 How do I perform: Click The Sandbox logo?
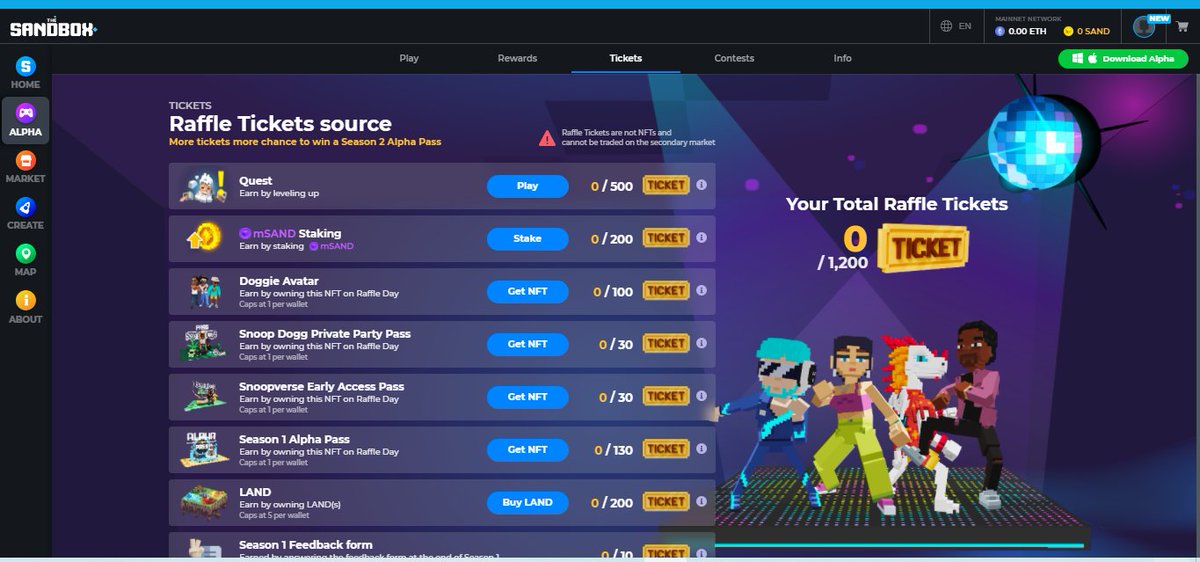(x=53, y=29)
